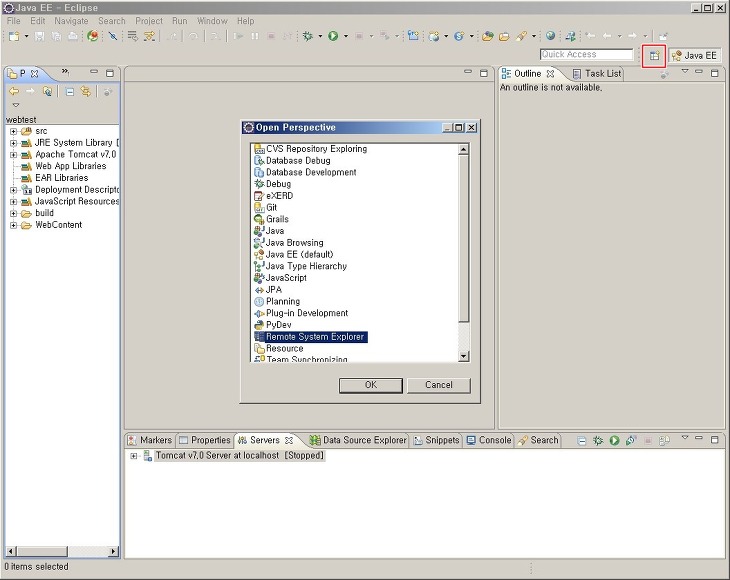Click Project Explorer horizontal scrollbar right arrow

coord(113,552)
